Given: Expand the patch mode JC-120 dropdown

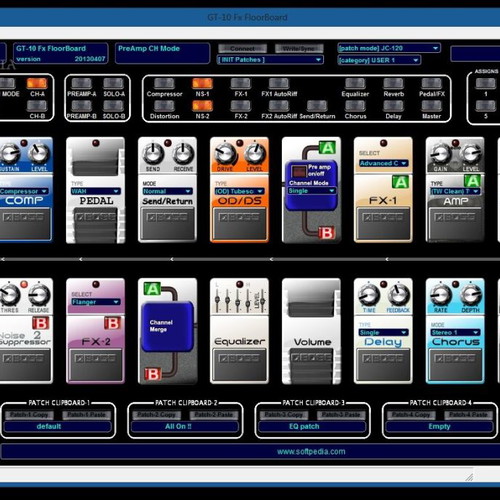Looking at the screenshot, I should point(388,48).
